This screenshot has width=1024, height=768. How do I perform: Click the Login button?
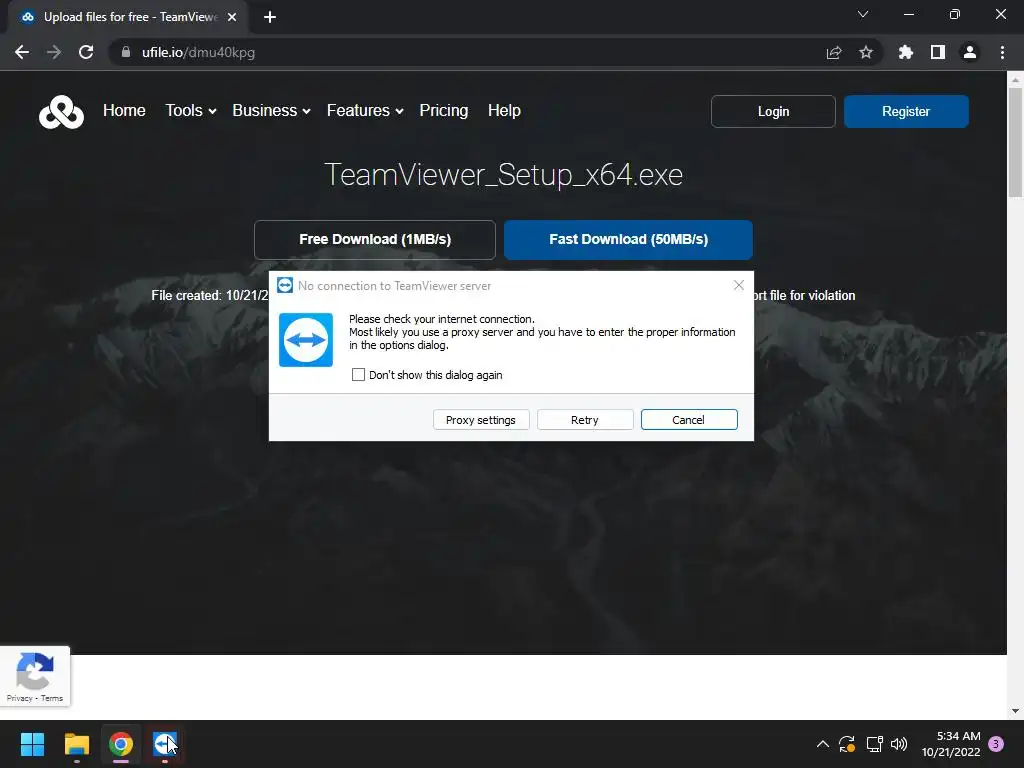tap(773, 112)
